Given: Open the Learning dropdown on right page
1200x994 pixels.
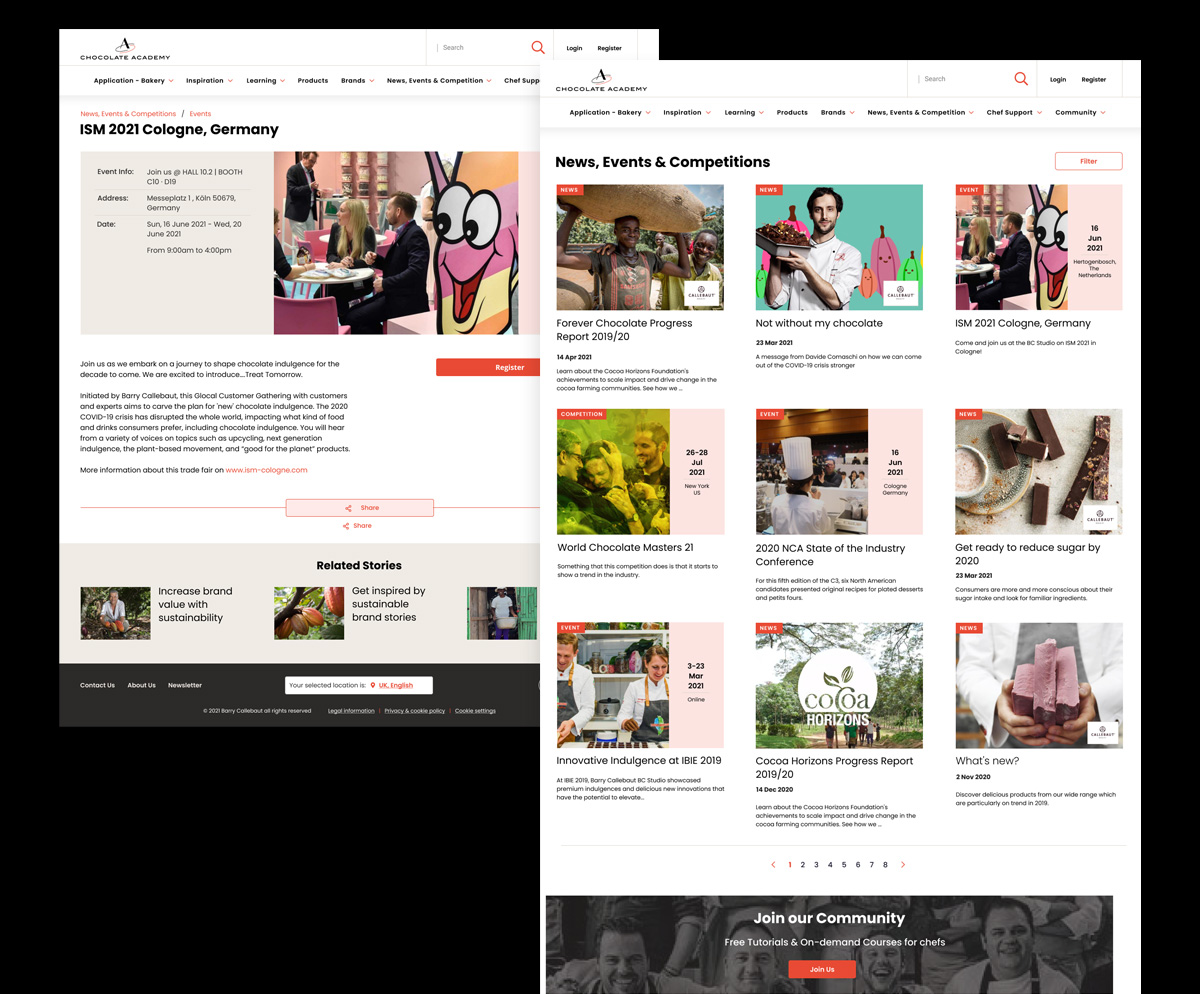Looking at the screenshot, I should [744, 113].
